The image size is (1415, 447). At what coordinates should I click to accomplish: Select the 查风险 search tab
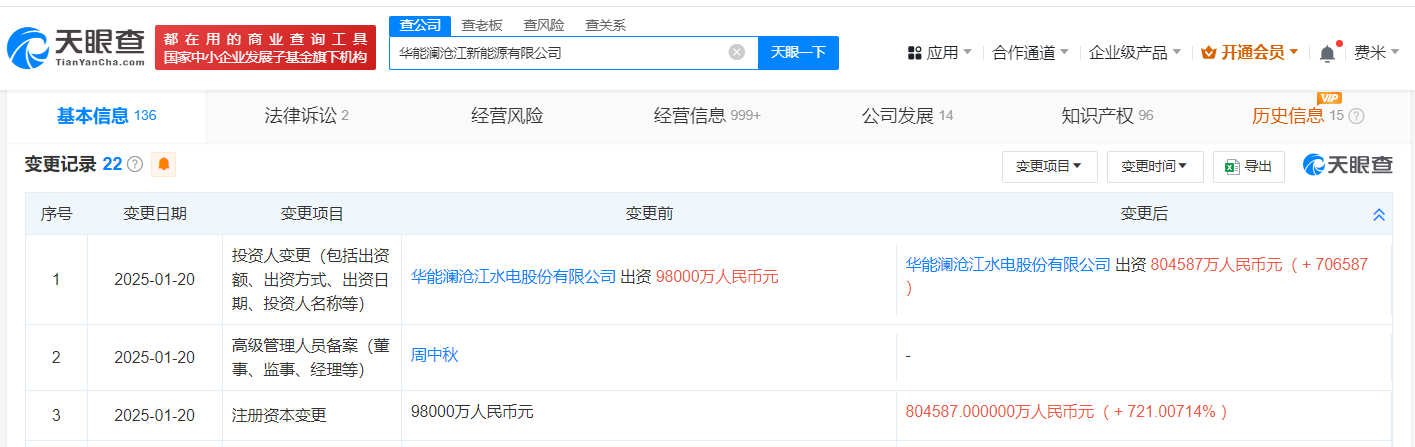[543, 25]
